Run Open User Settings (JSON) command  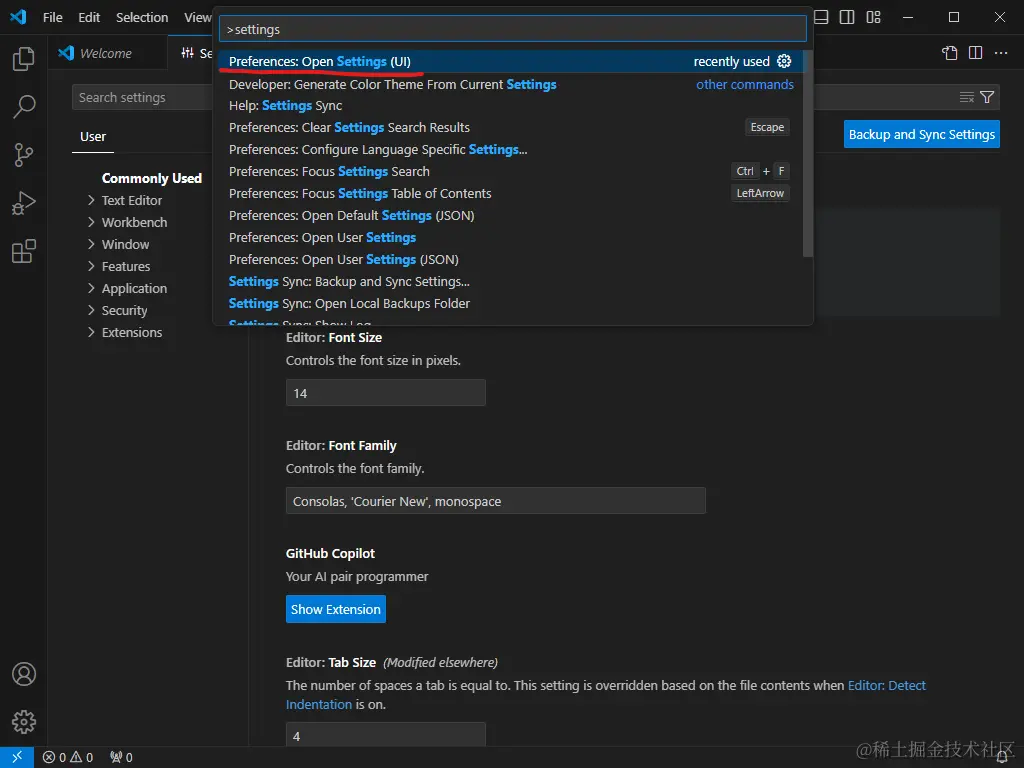pyautogui.click(x=509, y=260)
